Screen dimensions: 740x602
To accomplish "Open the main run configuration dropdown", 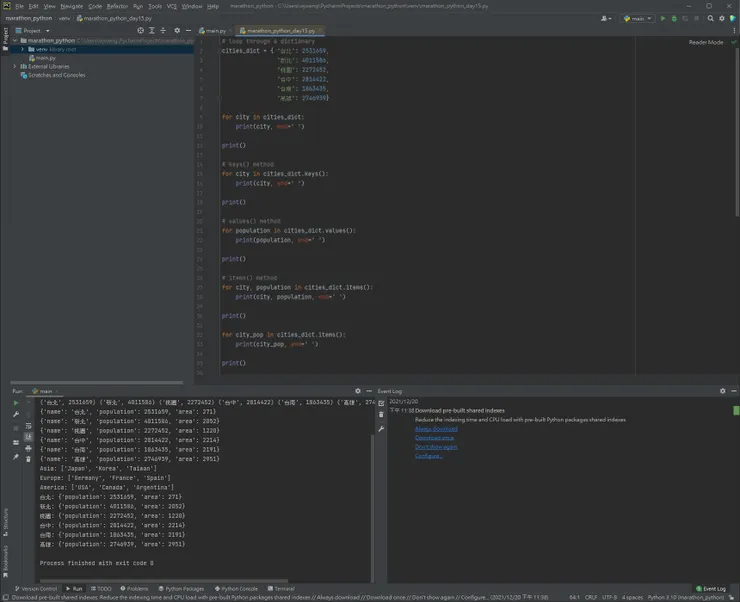I will tap(638, 18).
